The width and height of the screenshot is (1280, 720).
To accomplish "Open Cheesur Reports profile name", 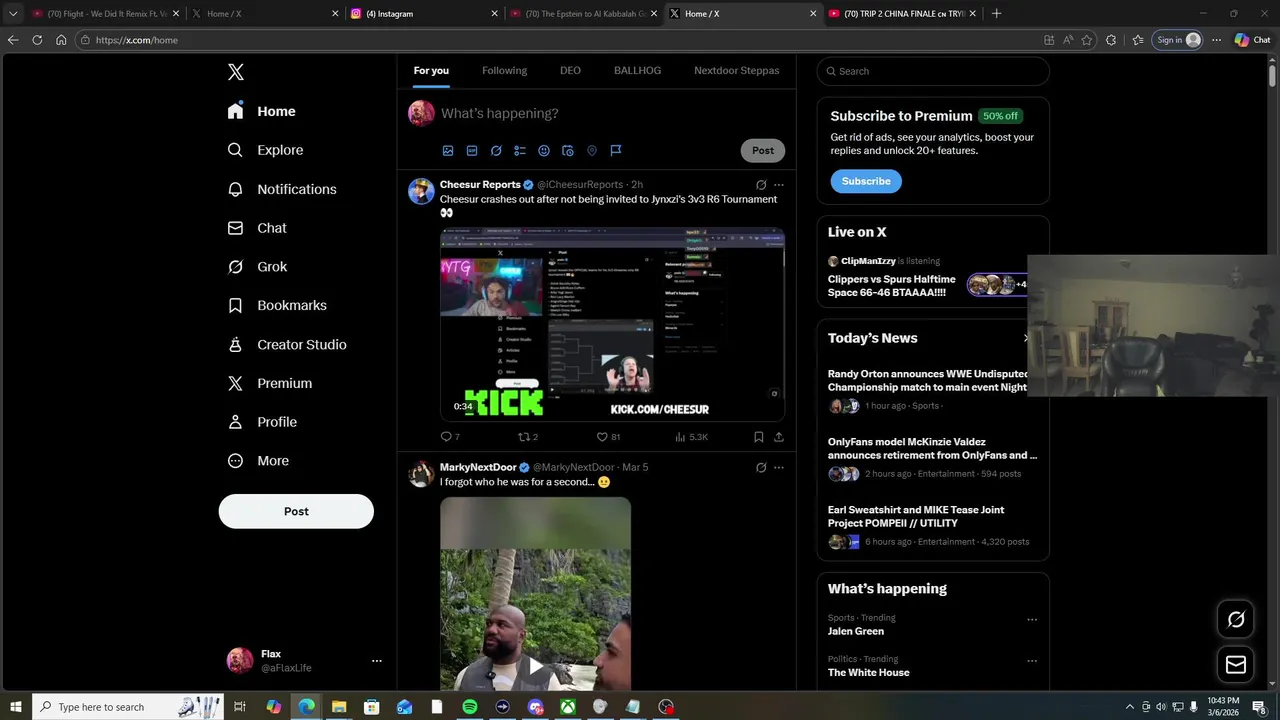I will click(480, 185).
